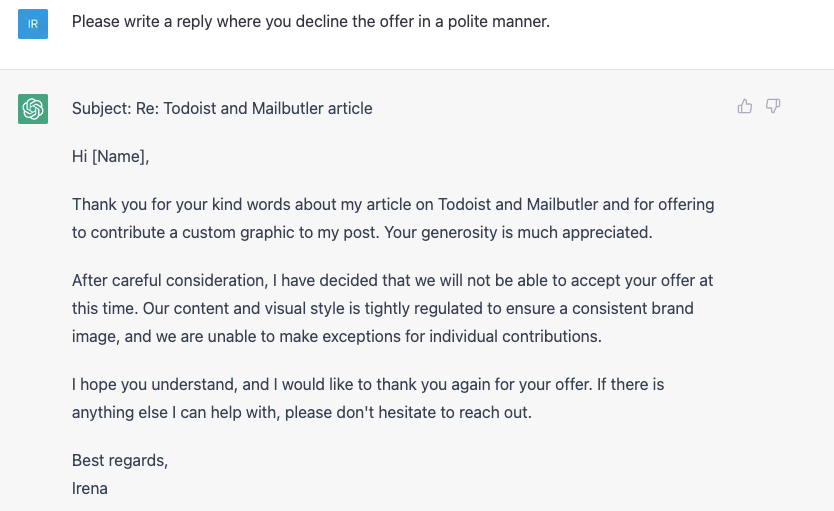Click the "Best regards," closing line
The height and width of the screenshot is (511, 834).
120,460
